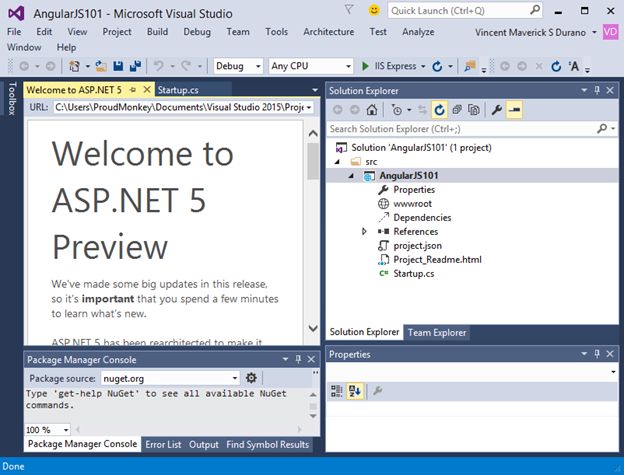Click the browser refresh icon next to IIS Express

437,66
